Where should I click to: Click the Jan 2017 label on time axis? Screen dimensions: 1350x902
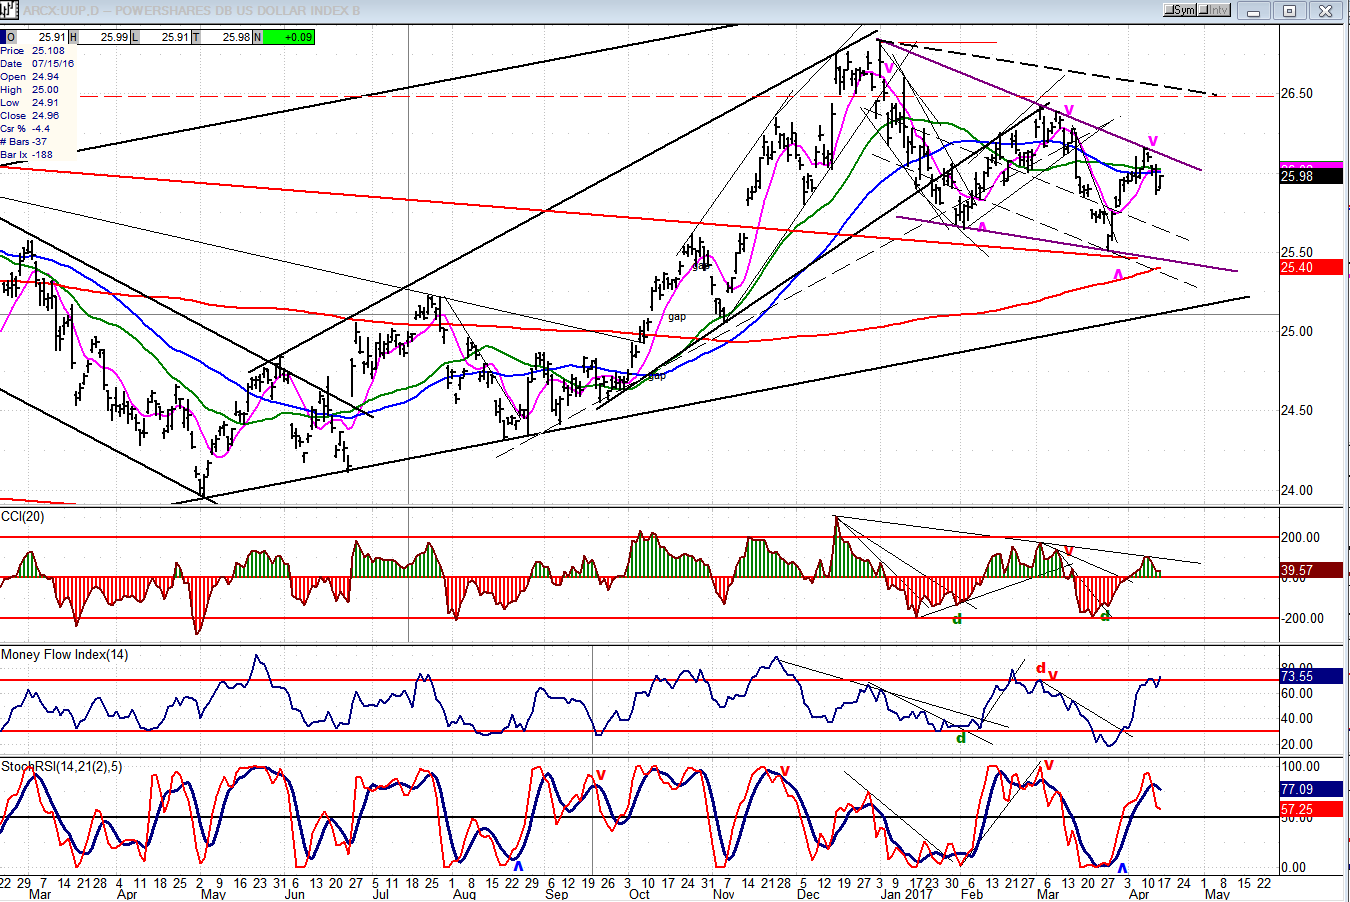[905, 894]
